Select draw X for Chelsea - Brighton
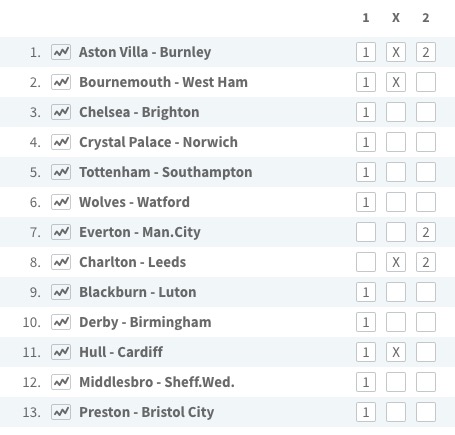Viewport: 455px width, 435px height. (396, 112)
